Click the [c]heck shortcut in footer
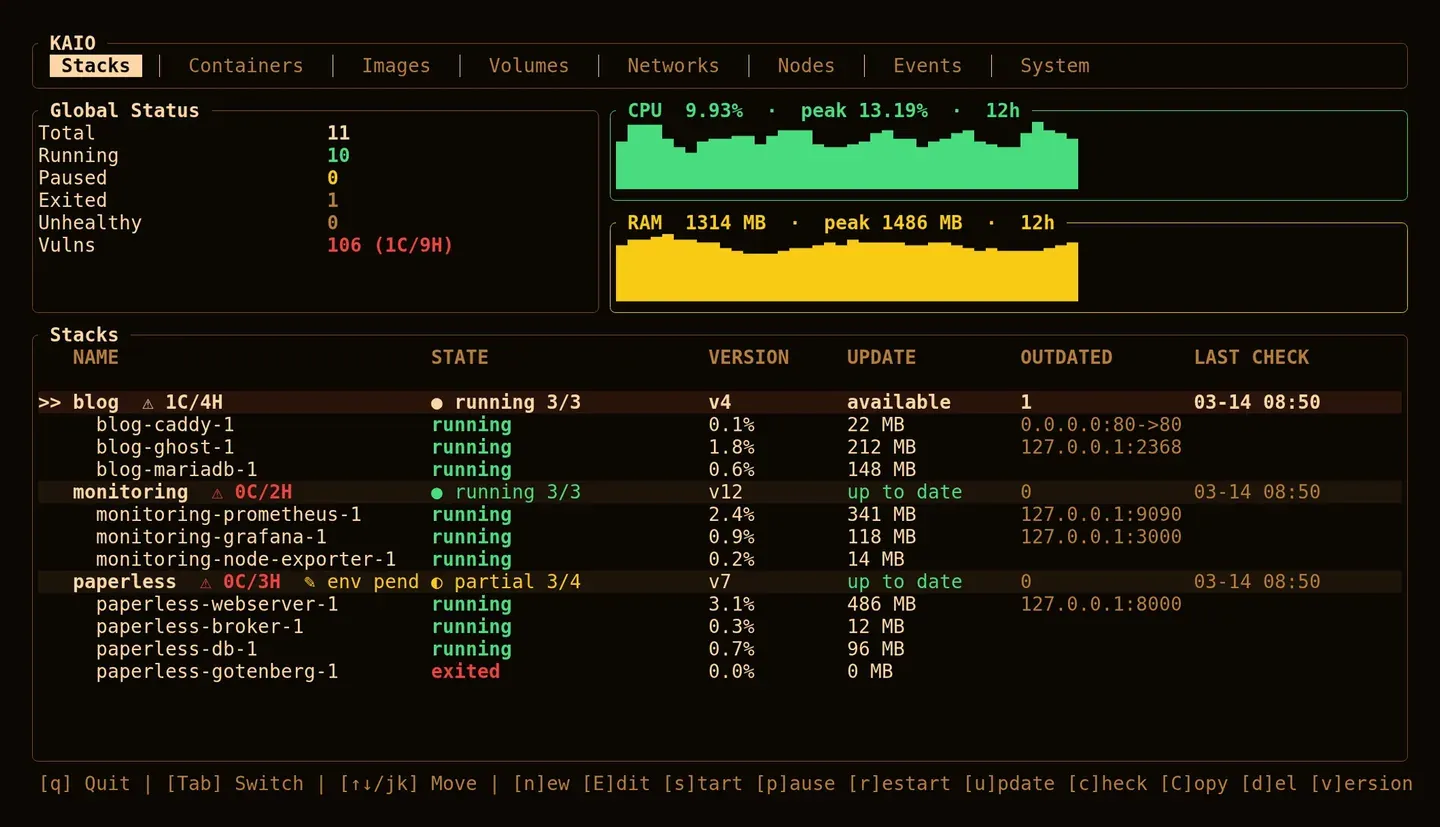 coord(1107,784)
